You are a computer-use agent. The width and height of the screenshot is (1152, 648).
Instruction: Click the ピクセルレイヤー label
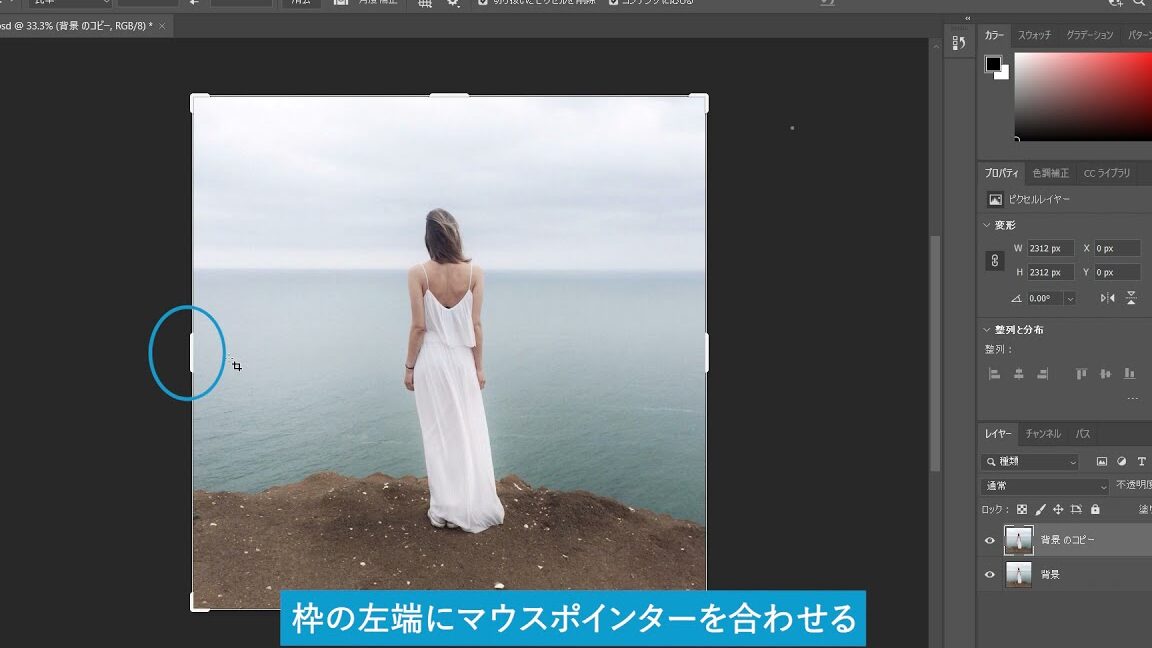(x=1039, y=199)
